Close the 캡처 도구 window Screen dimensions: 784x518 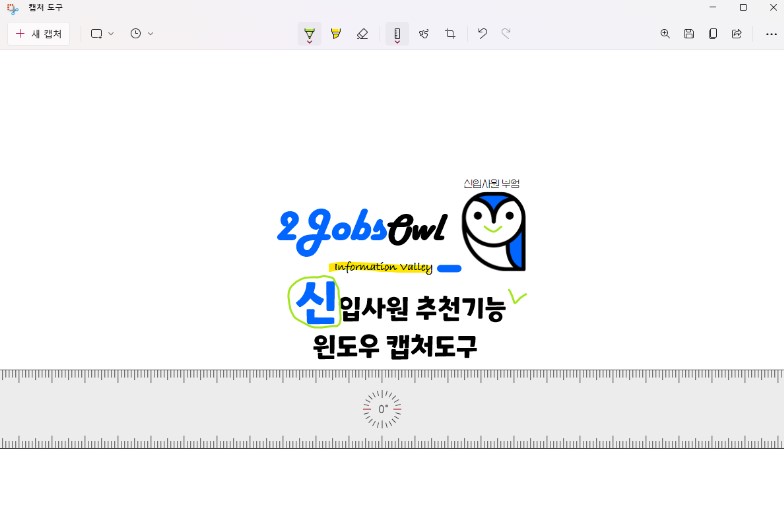[773, 8]
